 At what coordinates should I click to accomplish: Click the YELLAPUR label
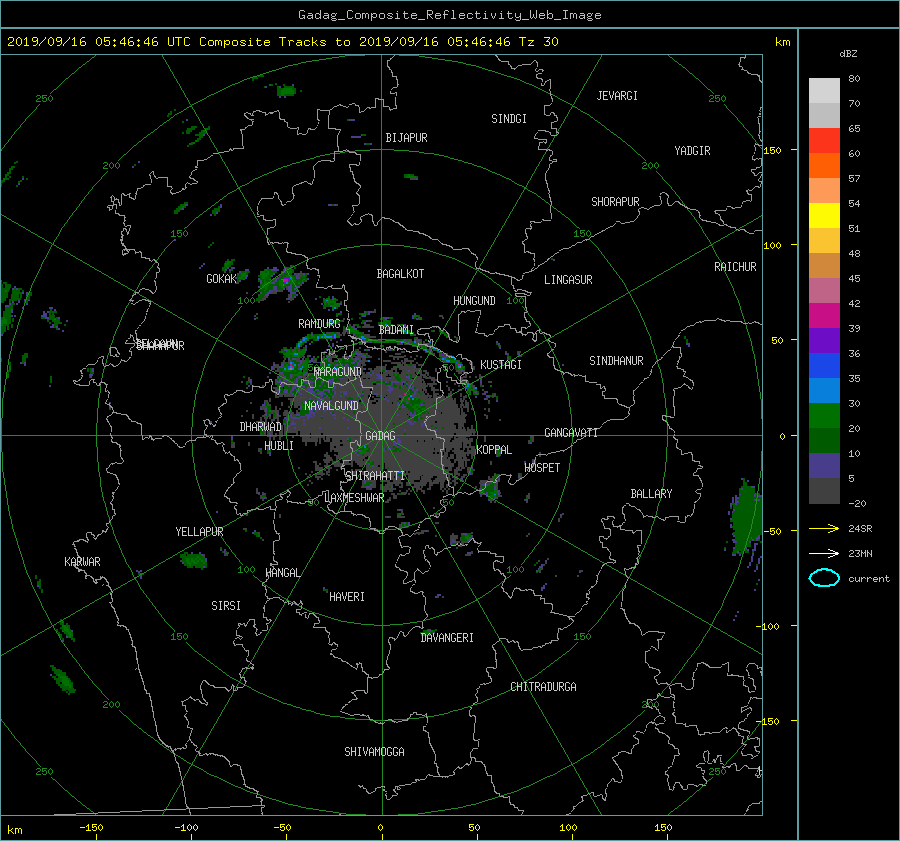click(199, 532)
